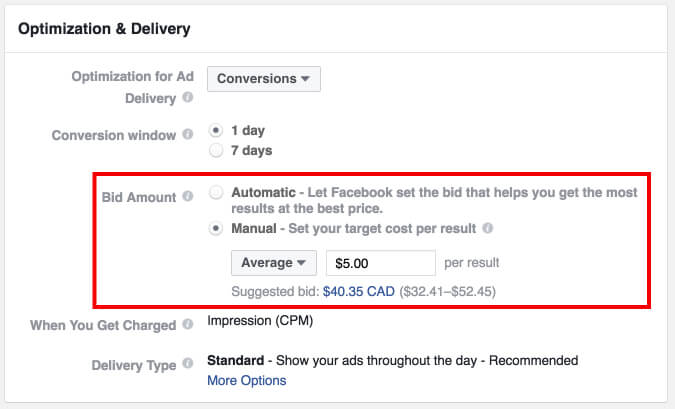Click info icon after Manual target cost text
Viewport: 675px width, 409px height.
[487, 228]
